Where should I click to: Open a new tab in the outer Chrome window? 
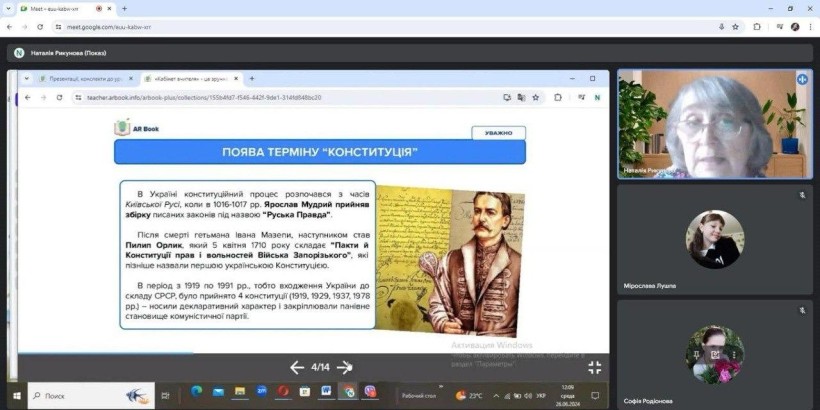pyautogui.click(x=124, y=9)
